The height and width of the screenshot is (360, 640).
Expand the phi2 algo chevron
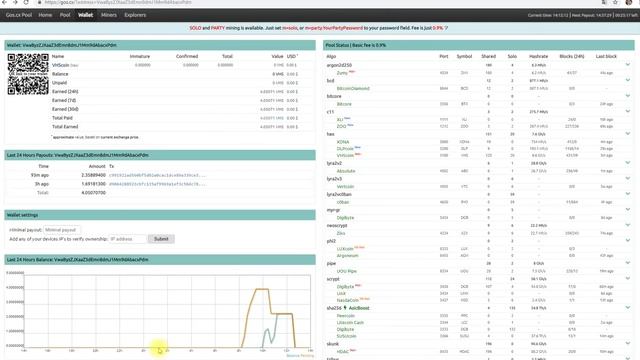coord(628,240)
